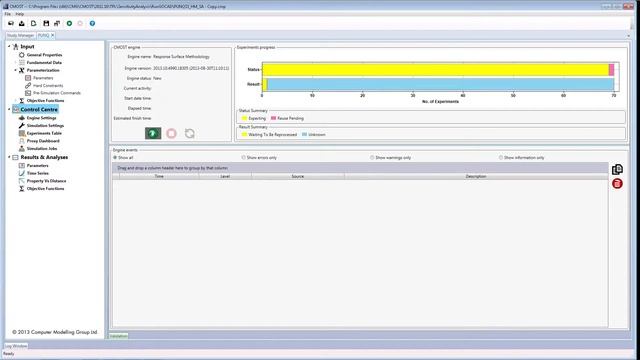640x360 pixels.
Task: Copy engine events with the copy icon
Action: tap(617, 169)
